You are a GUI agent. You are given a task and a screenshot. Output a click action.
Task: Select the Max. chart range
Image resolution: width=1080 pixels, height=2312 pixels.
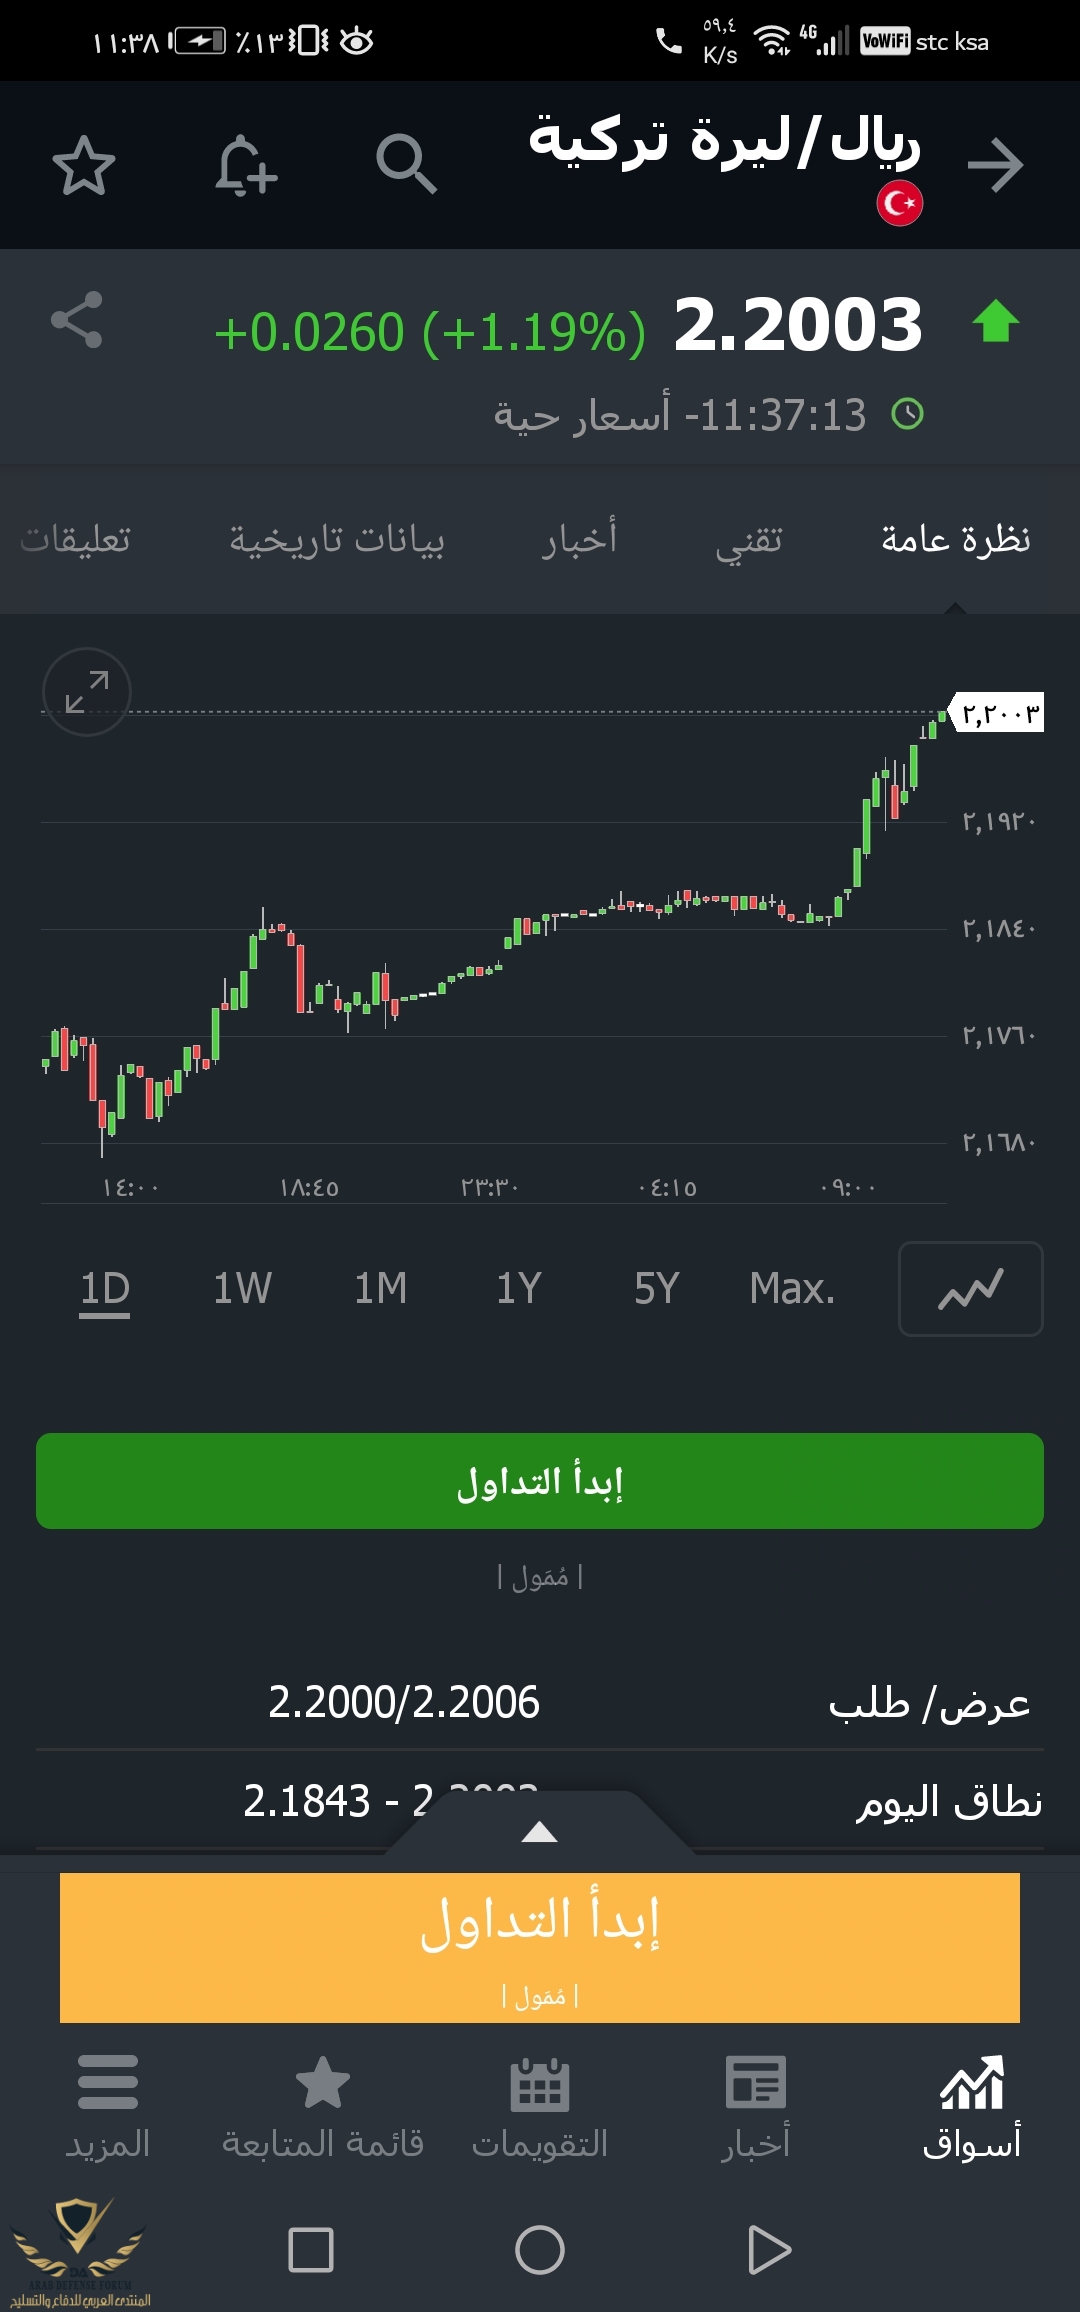pos(792,1288)
